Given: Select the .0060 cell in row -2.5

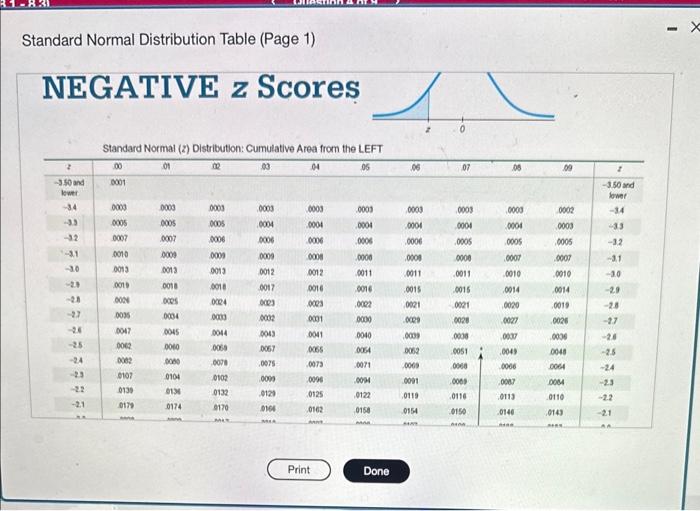Looking at the screenshot, I should coord(172,347).
